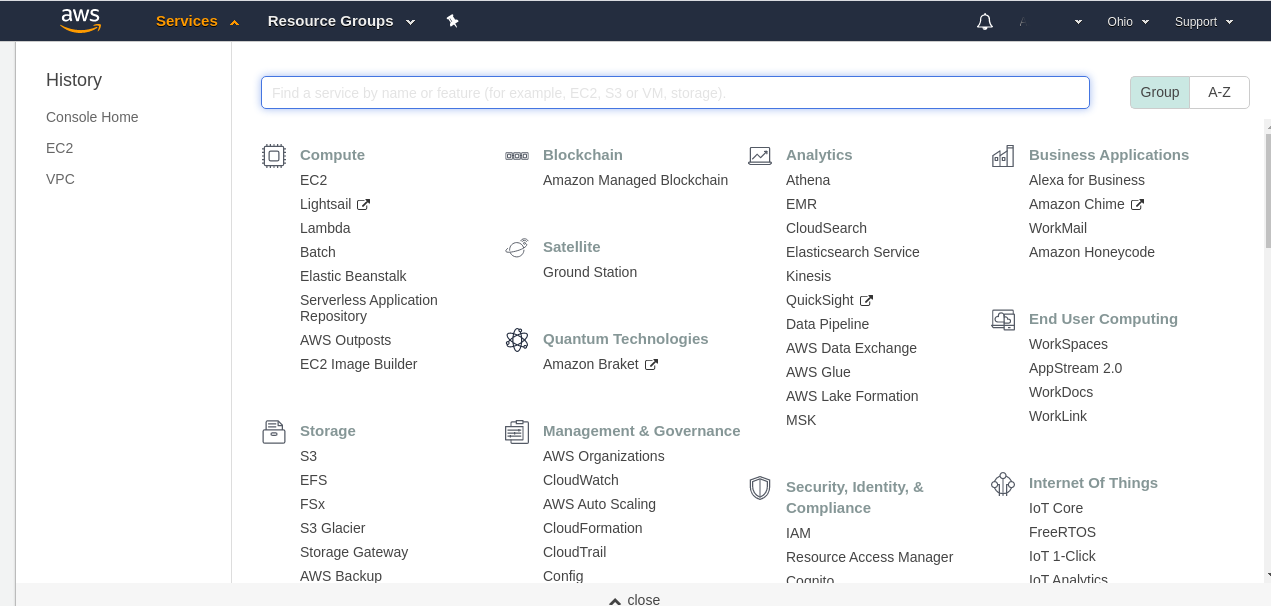Open EC2 from History sidebar
1271x606 pixels.
pos(60,148)
